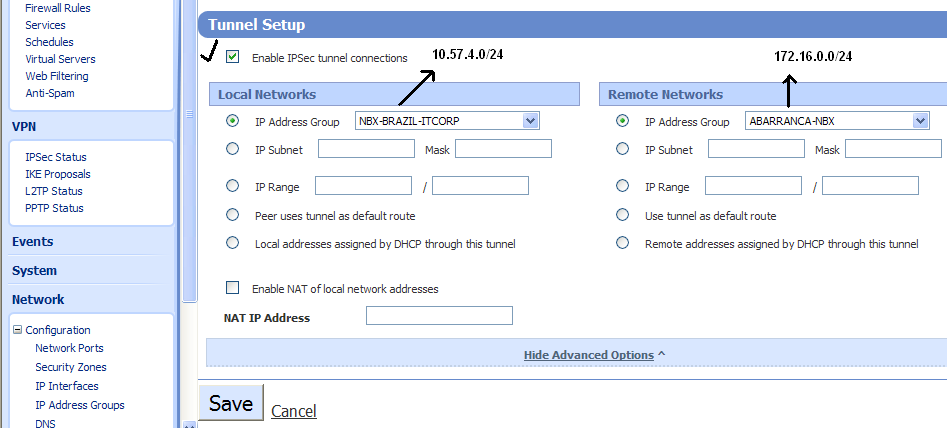
Task: Click the NAT IP Address field
Action: [x=439, y=316]
